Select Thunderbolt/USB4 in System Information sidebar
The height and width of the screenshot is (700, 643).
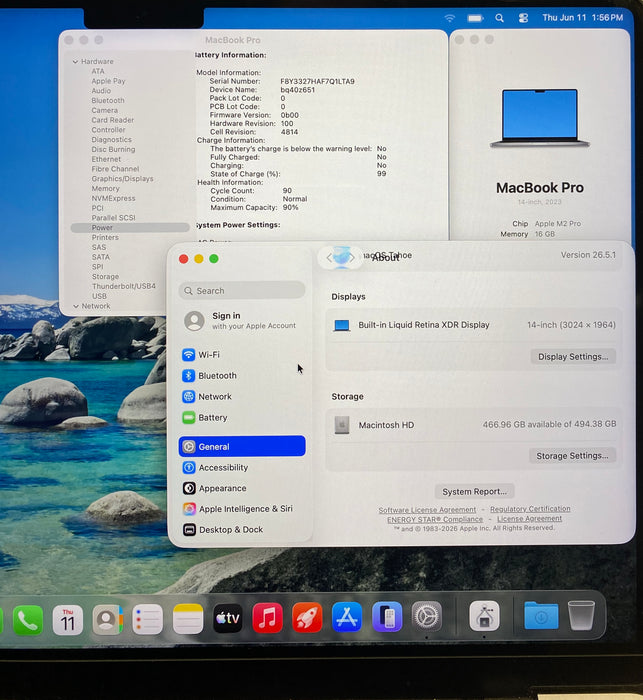[124, 286]
